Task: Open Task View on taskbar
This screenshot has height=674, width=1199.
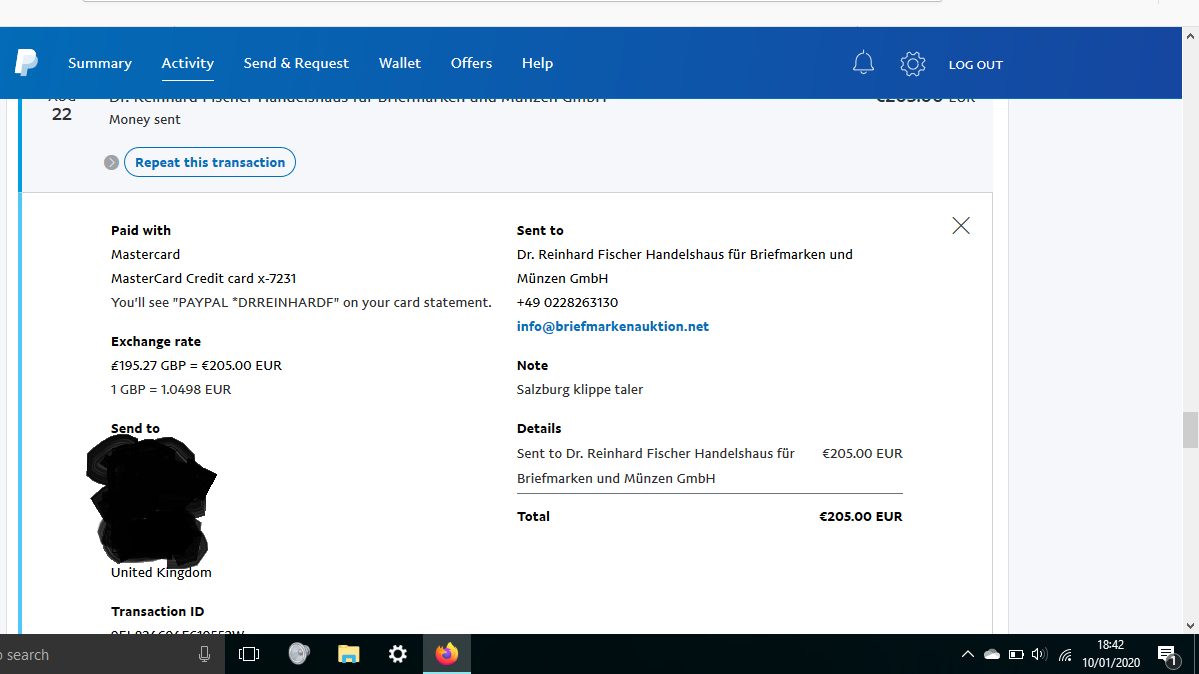Action: click(x=249, y=654)
